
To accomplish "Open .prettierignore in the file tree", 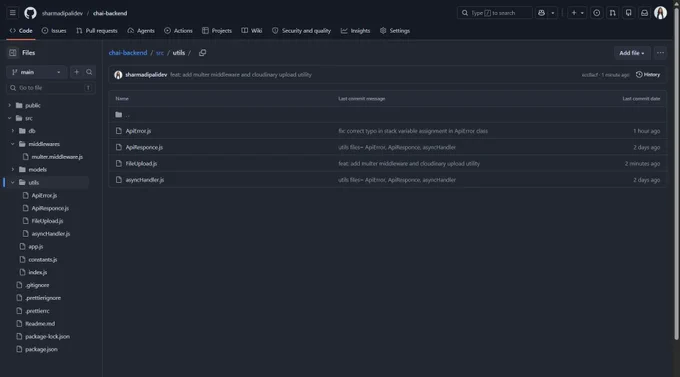I will (x=43, y=298).
